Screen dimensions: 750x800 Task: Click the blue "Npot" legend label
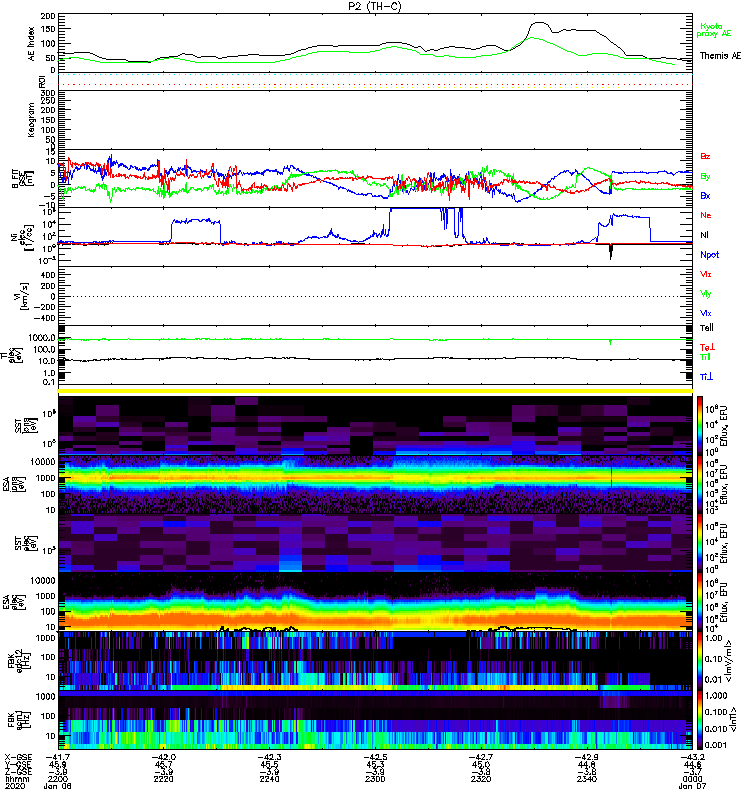[x=709, y=255]
